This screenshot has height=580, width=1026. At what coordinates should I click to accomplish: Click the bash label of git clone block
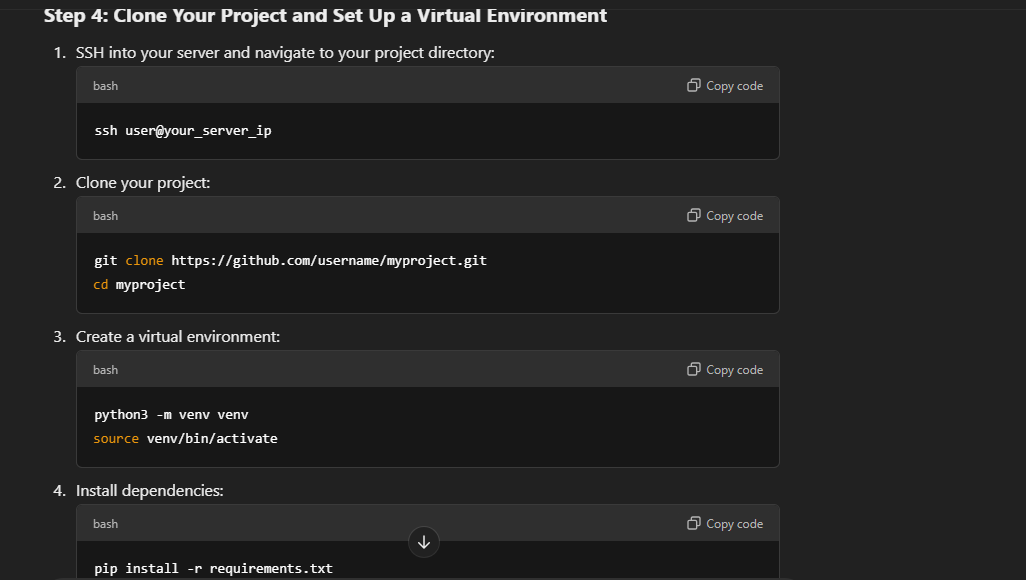coord(105,216)
